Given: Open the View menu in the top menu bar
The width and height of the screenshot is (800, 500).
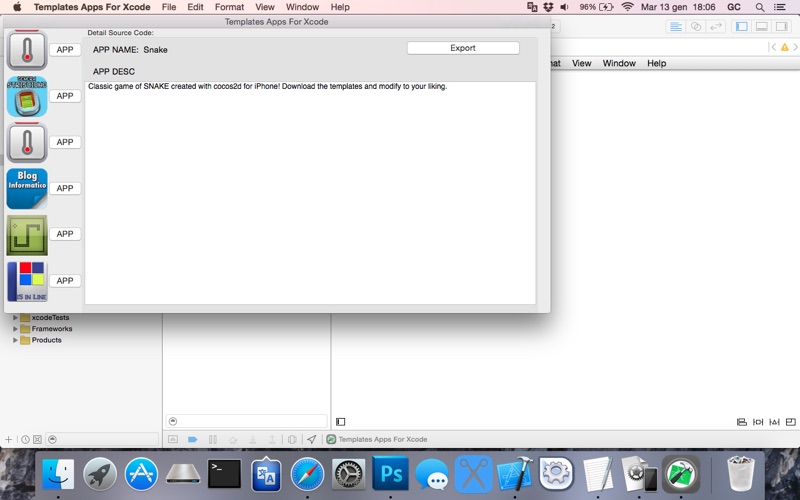Looking at the screenshot, I should (265, 7).
